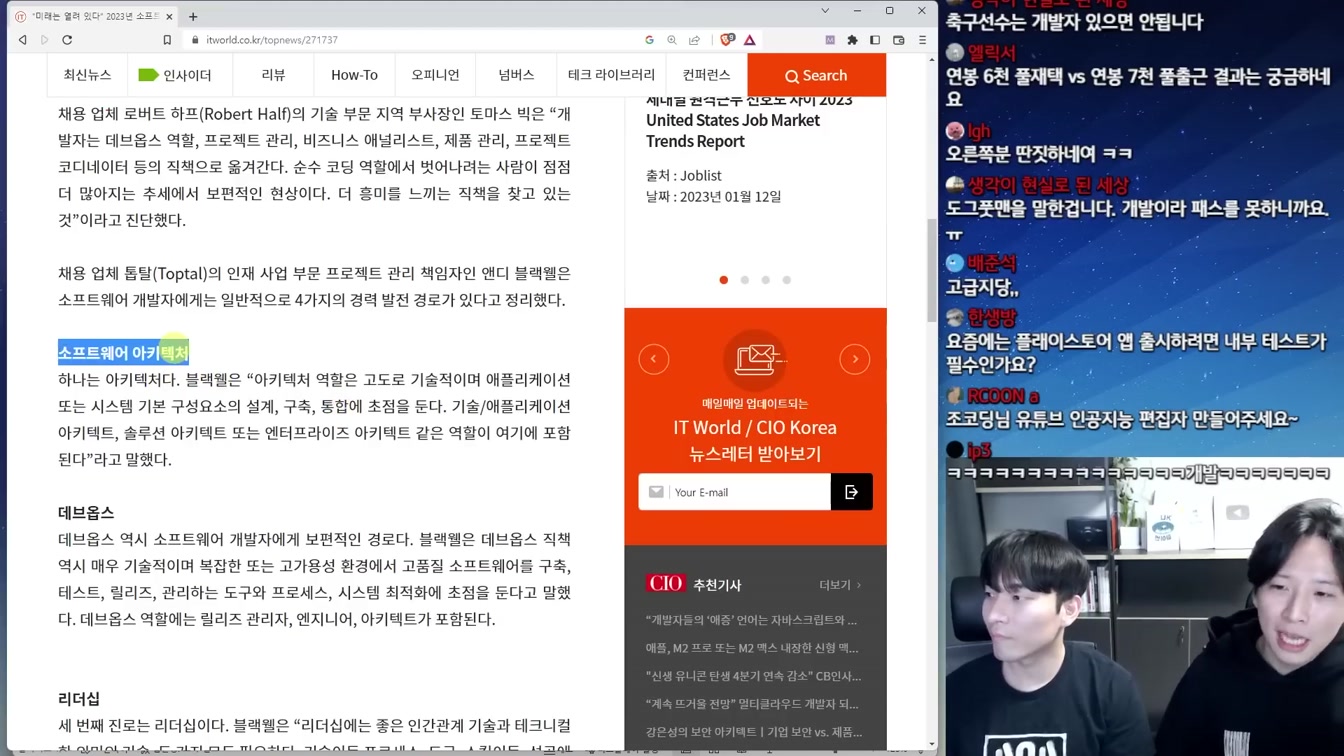Viewport: 1344px width, 756px height.
Task: Click the browser forward arrow
Action: pyautogui.click(x=44, y=40)
